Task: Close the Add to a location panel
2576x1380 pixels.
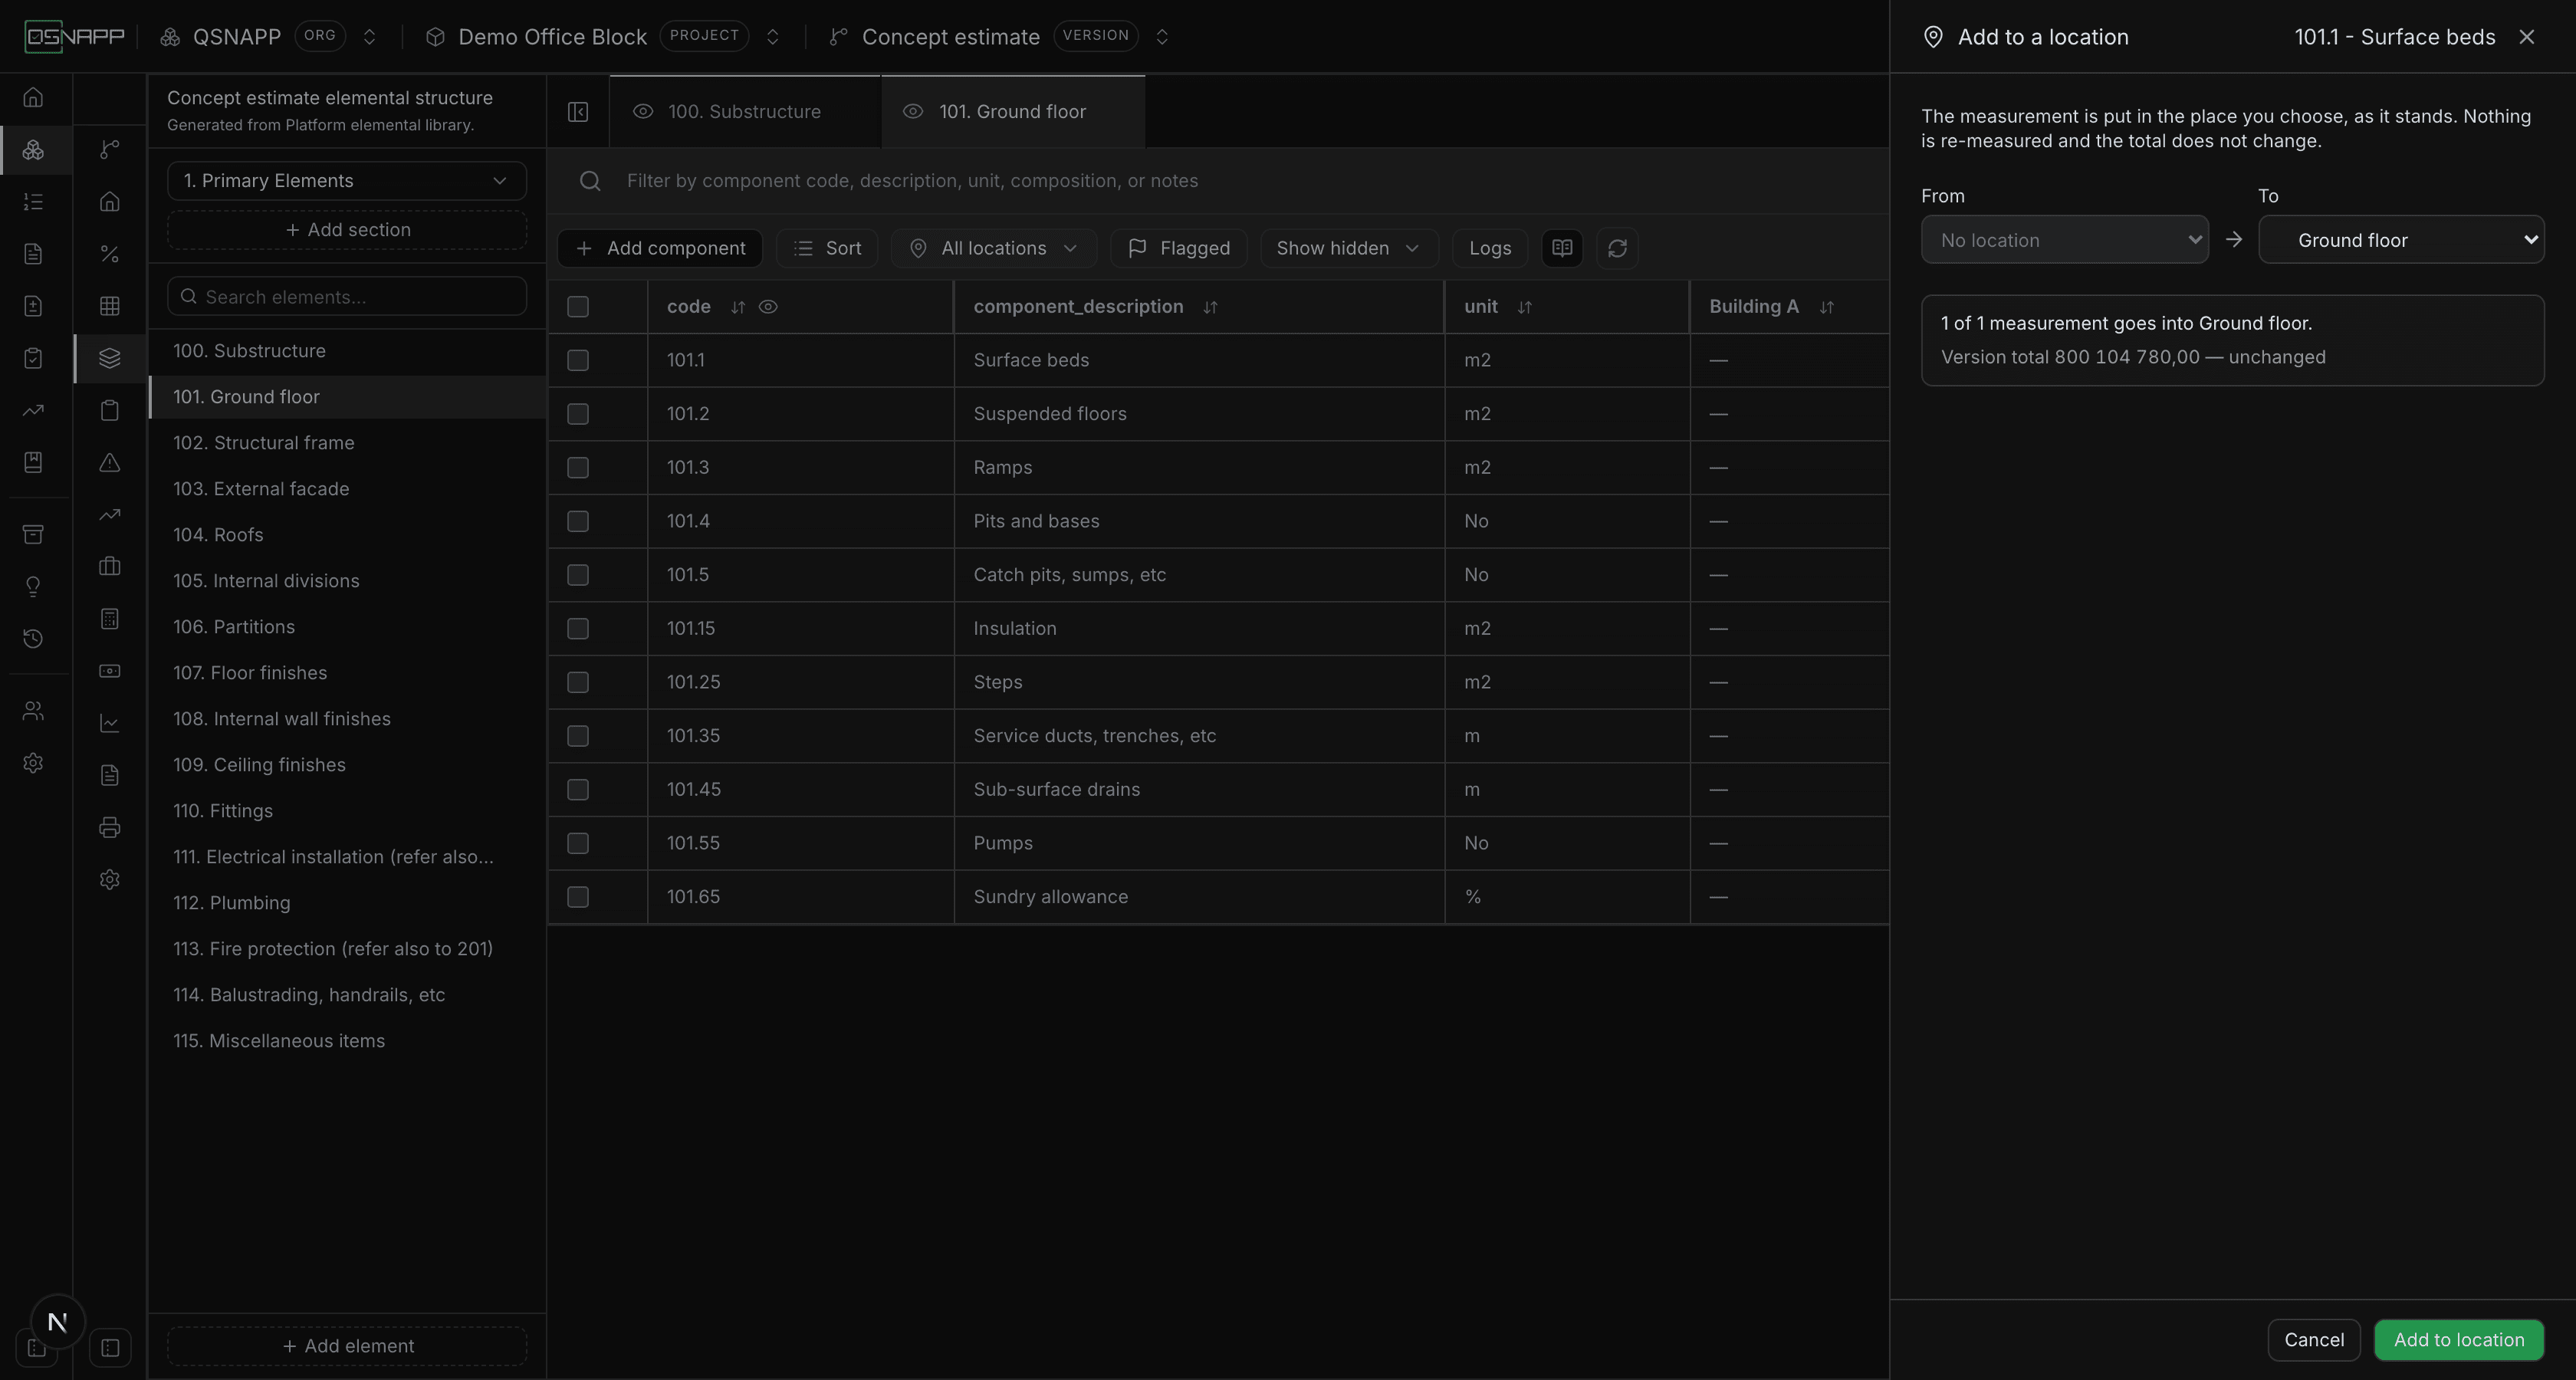Action: [2527, 37]
